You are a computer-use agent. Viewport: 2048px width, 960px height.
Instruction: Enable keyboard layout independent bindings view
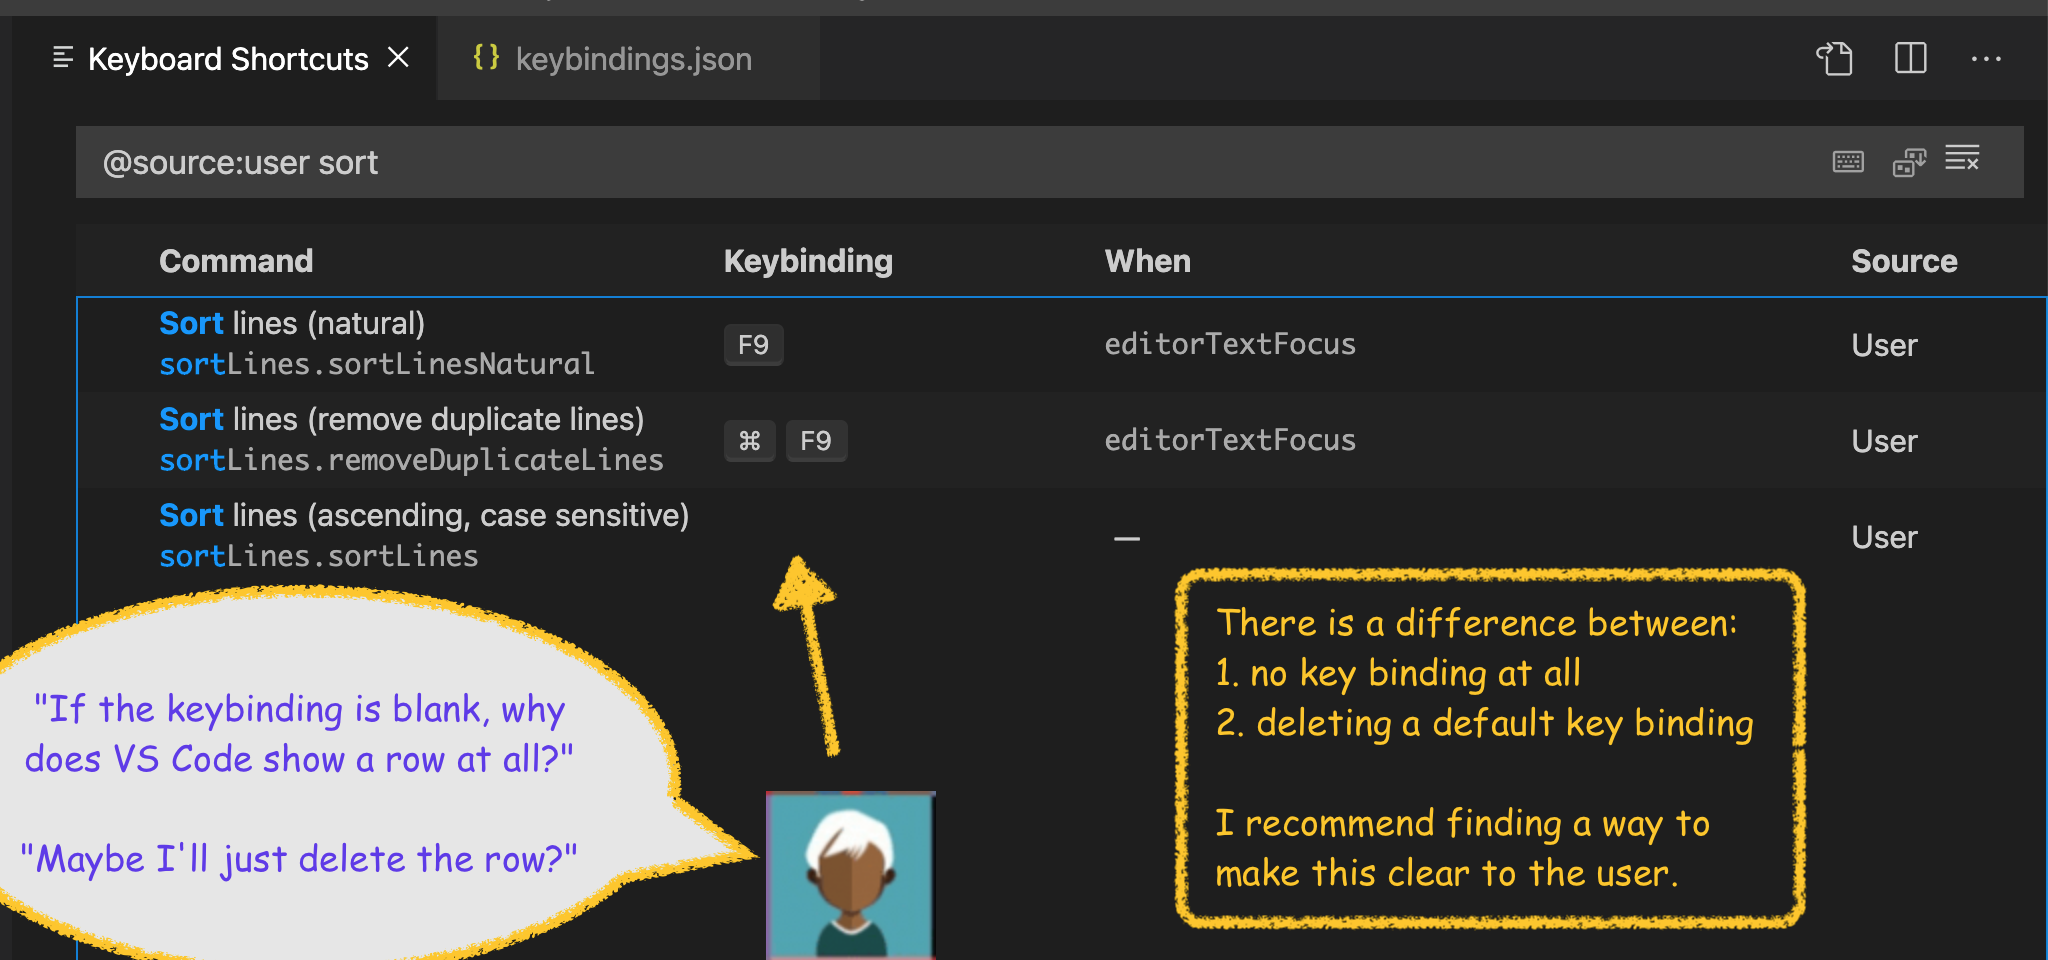click(1847, 160)
